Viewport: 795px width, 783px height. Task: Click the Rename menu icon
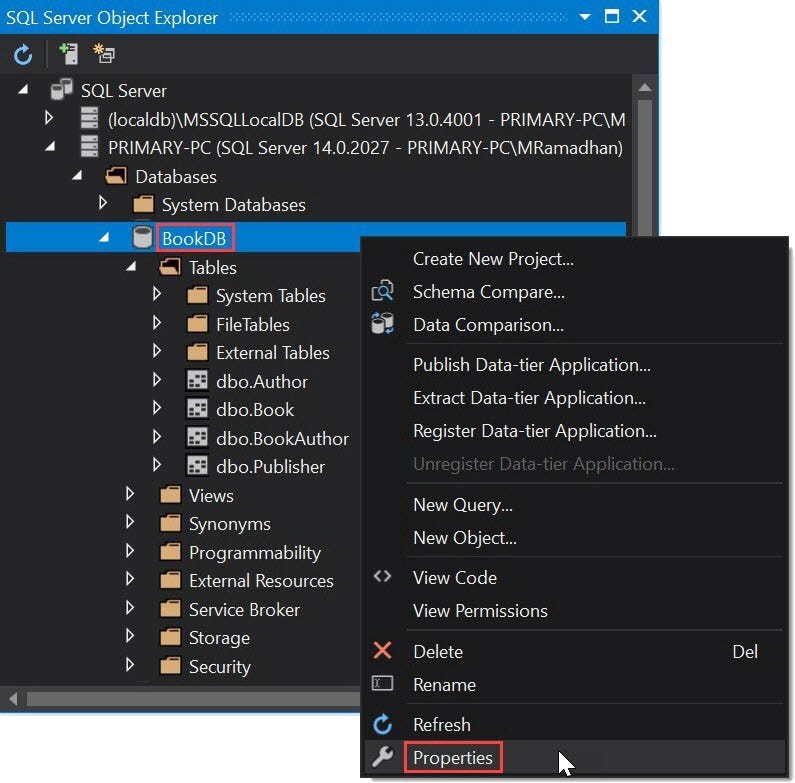382,684
